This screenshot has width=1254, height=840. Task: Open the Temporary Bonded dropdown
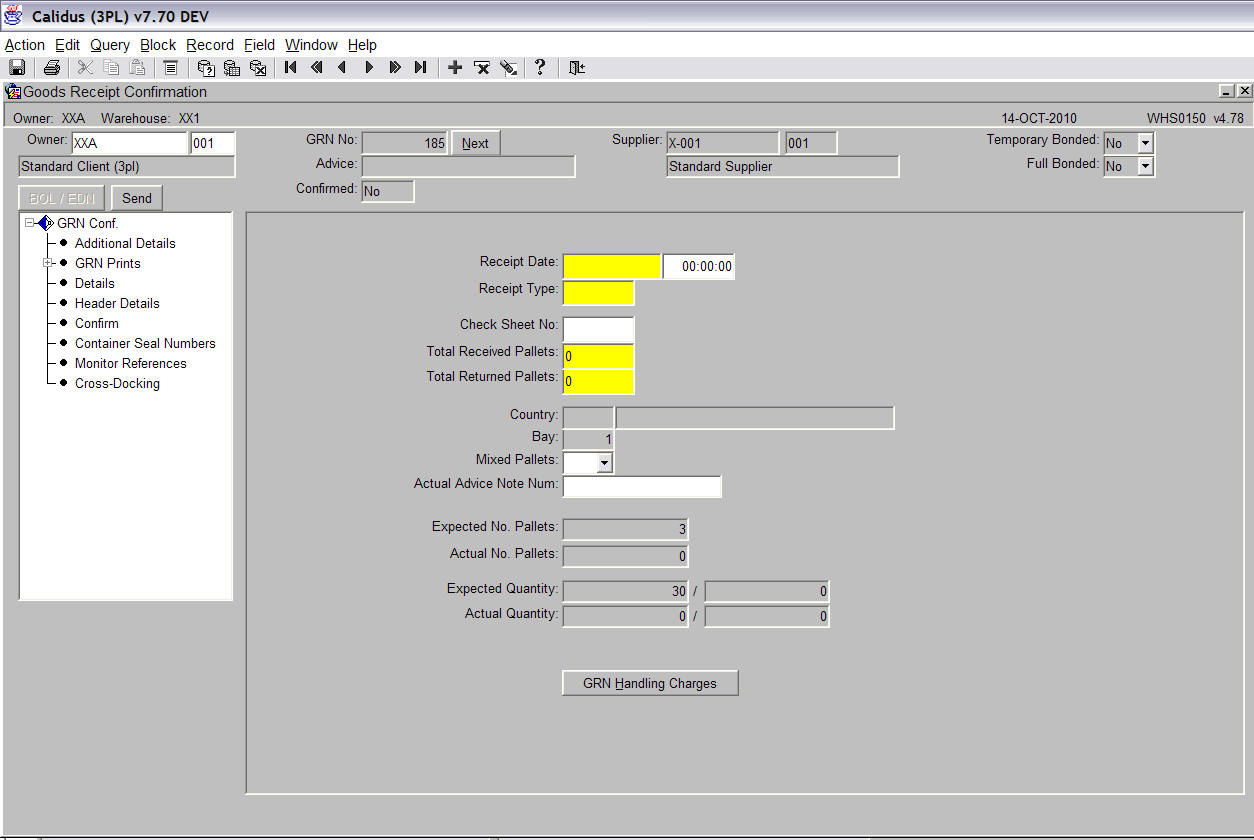click(1145, 143)
